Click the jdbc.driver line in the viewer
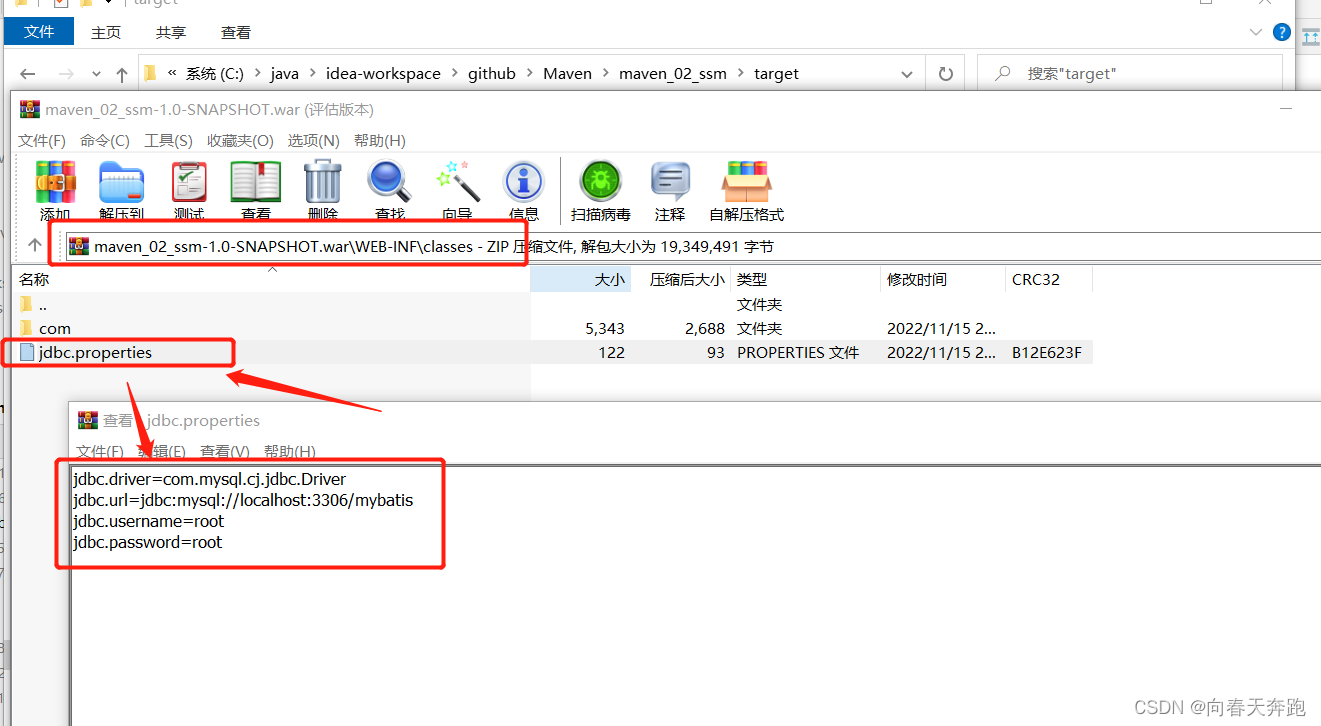Screen dimensions: 1321x726 click(209, 479)
